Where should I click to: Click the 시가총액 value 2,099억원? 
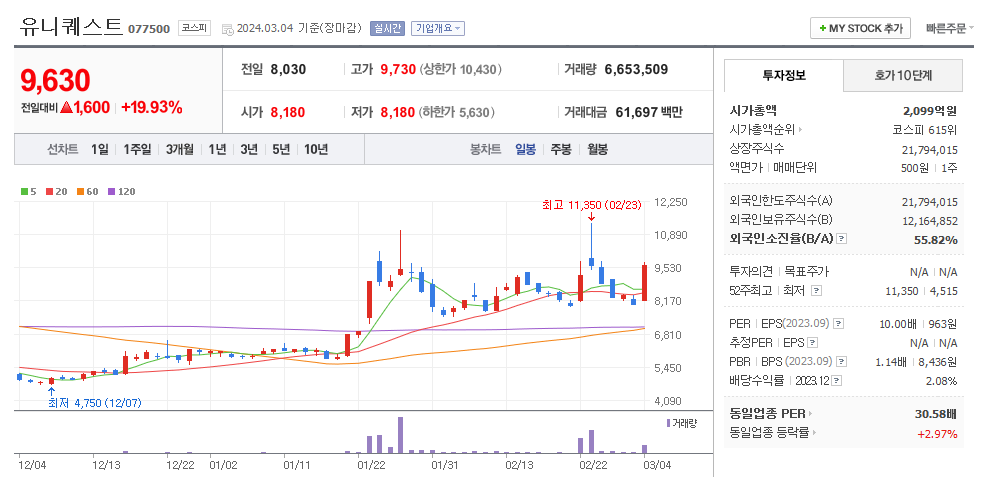(x=930, y=111)
